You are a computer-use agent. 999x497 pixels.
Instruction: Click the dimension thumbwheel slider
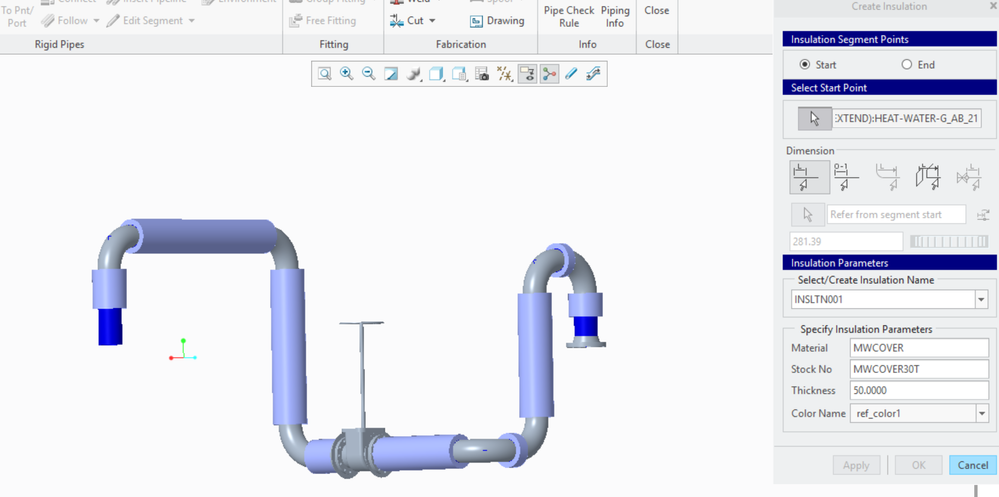pos(948,242)
